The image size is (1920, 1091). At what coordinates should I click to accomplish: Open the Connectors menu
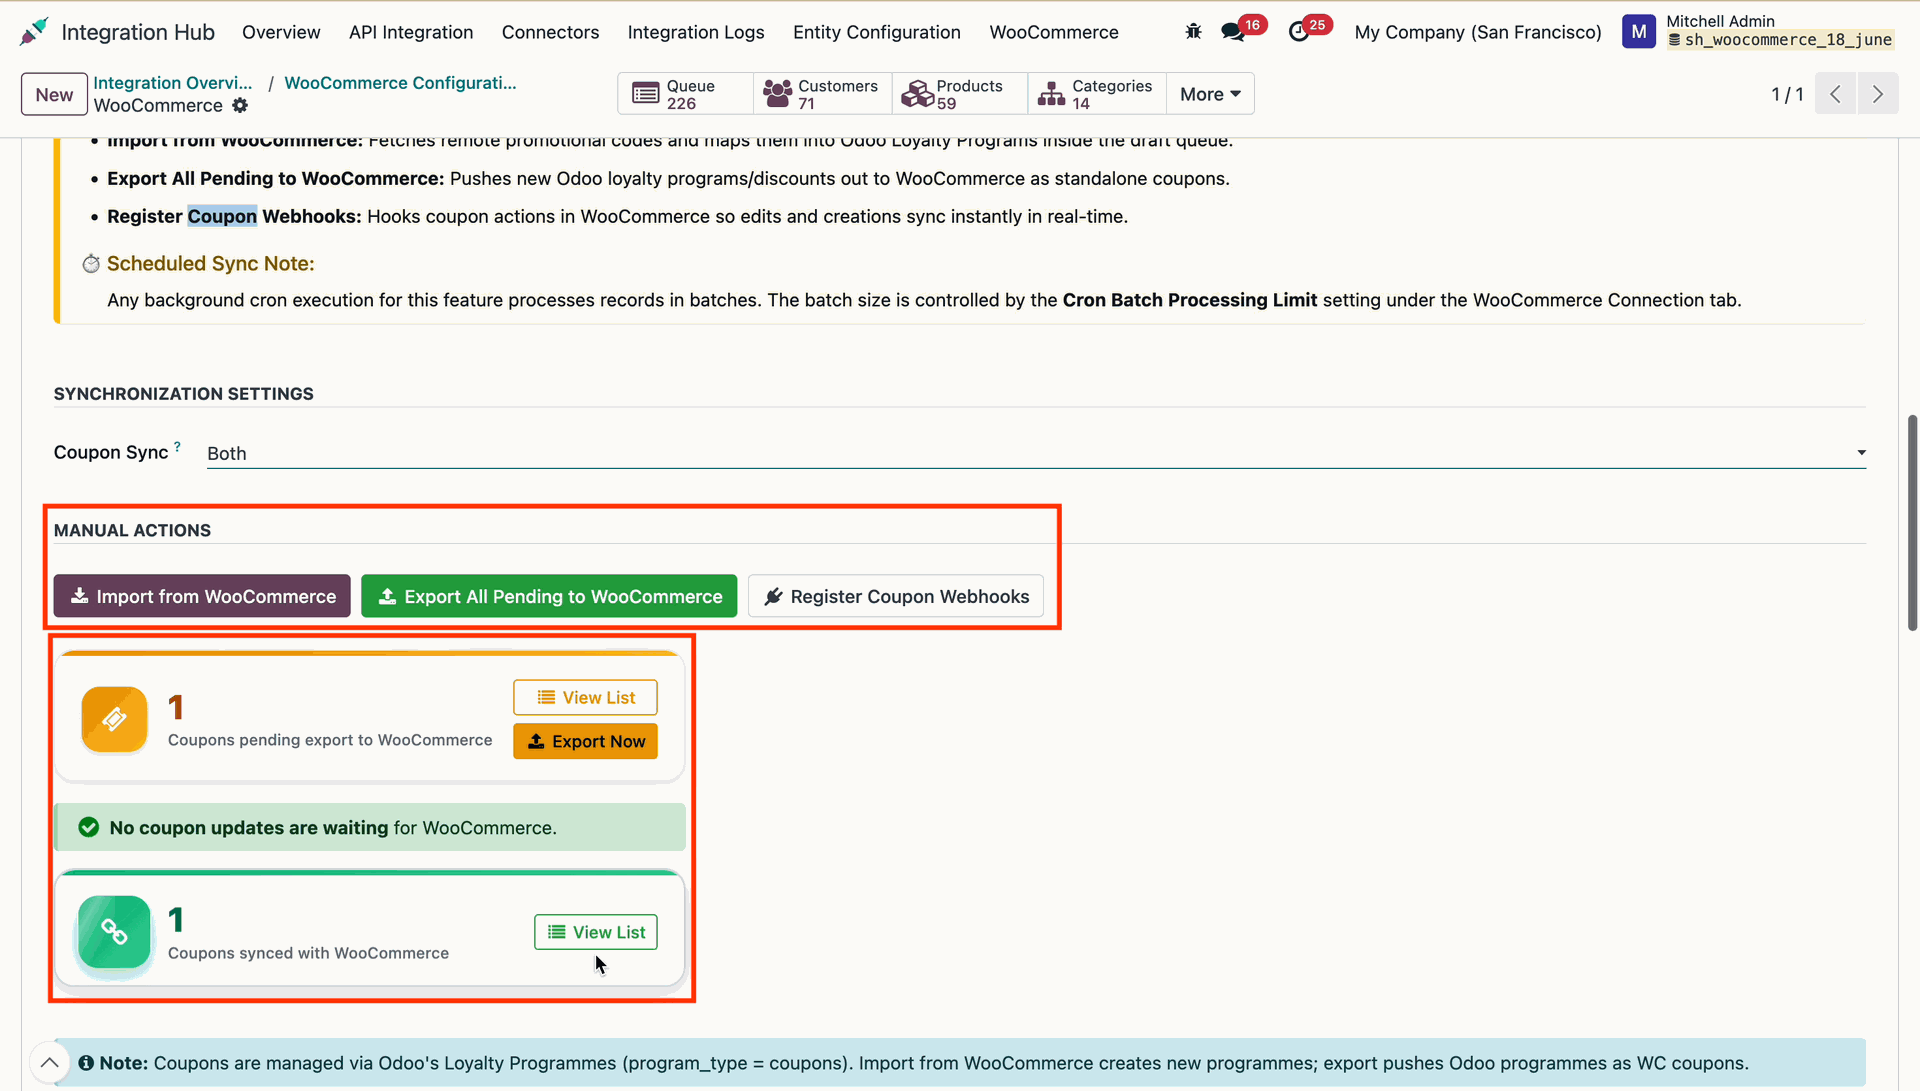tap(550, 32)
